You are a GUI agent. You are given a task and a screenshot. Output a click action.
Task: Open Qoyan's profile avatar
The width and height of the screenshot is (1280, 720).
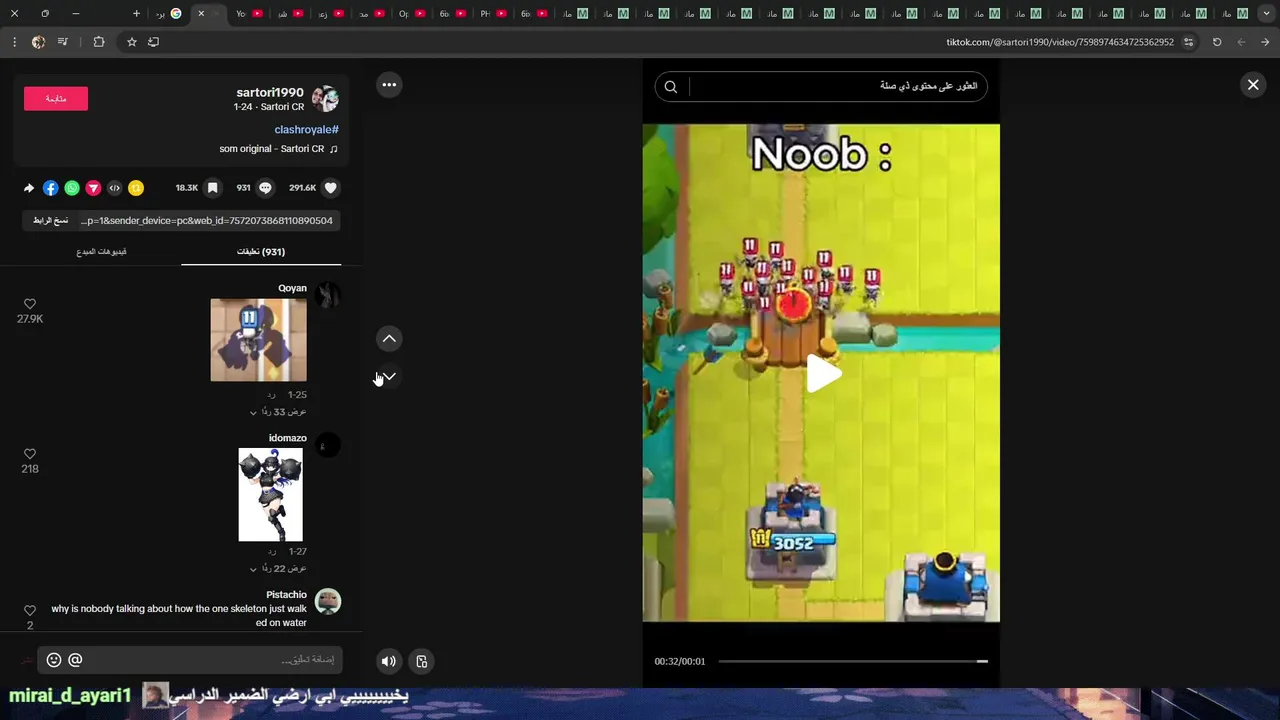tap(327, 295)
